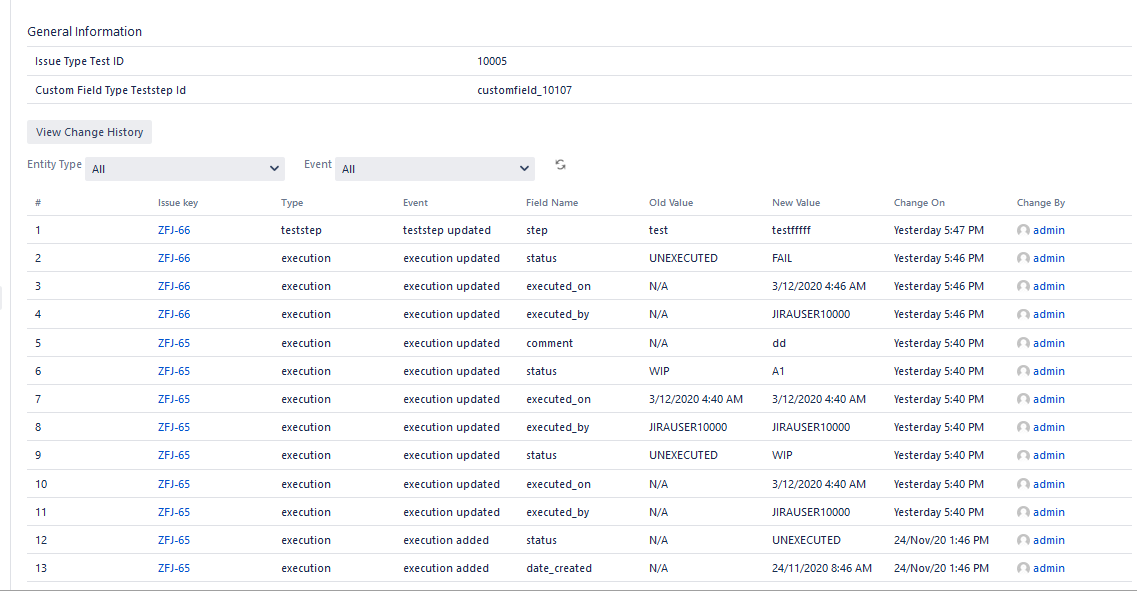Open ZFJ-66 issue link in row 1
This screenshot has width=1137, height=591.
pos(174,230)
